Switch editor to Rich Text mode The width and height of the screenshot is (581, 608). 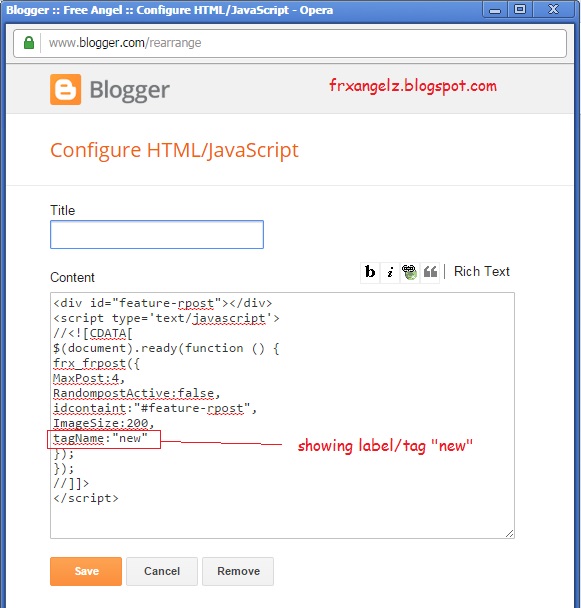(x=482, y=271)
